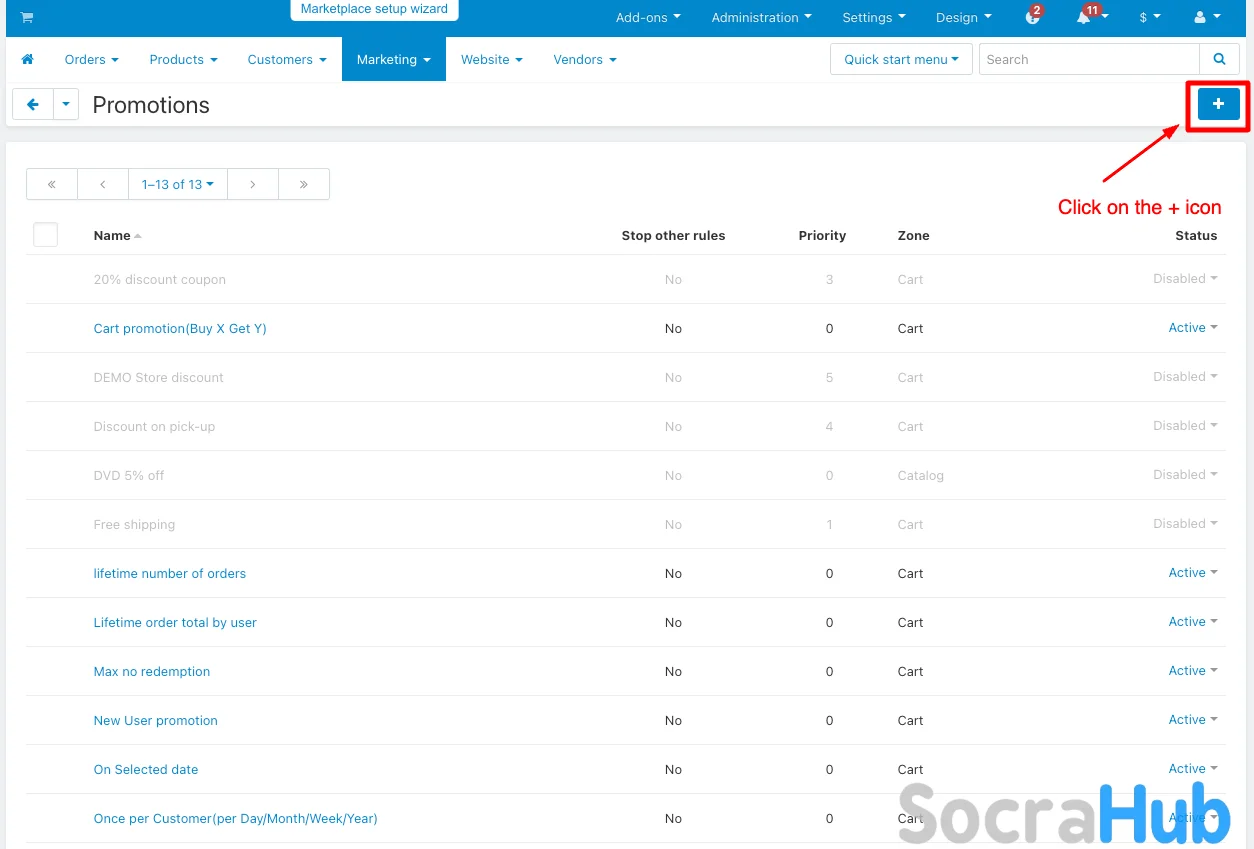Open Status dropdown for 20% discount coupon
Screen dimensions: 1254x849
pos(1185,279)
